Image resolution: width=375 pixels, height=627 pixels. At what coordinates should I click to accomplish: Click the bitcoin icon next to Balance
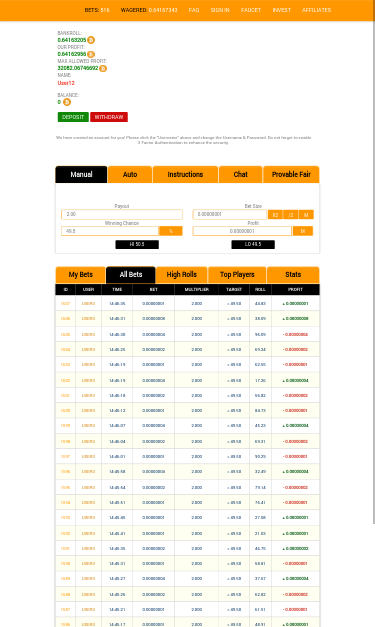click(x=67, y=102)
